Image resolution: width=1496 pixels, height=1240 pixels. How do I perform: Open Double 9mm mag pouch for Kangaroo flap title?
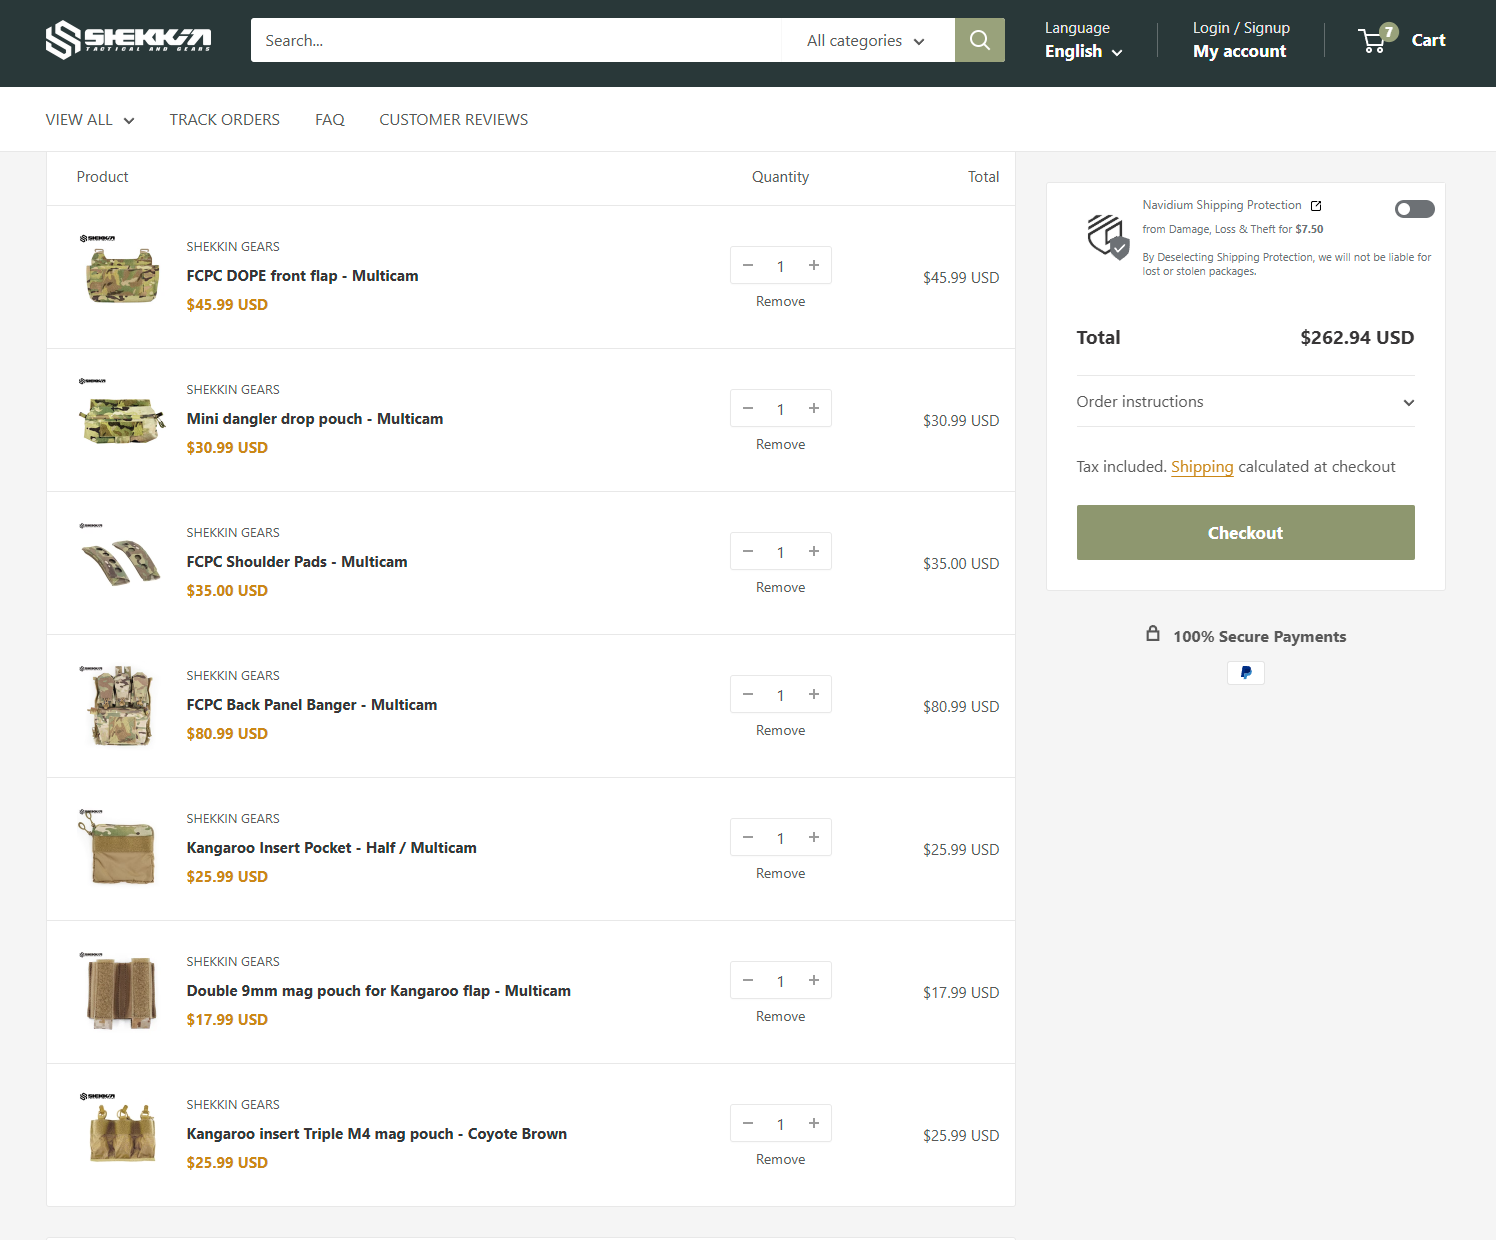click(379, 991)
